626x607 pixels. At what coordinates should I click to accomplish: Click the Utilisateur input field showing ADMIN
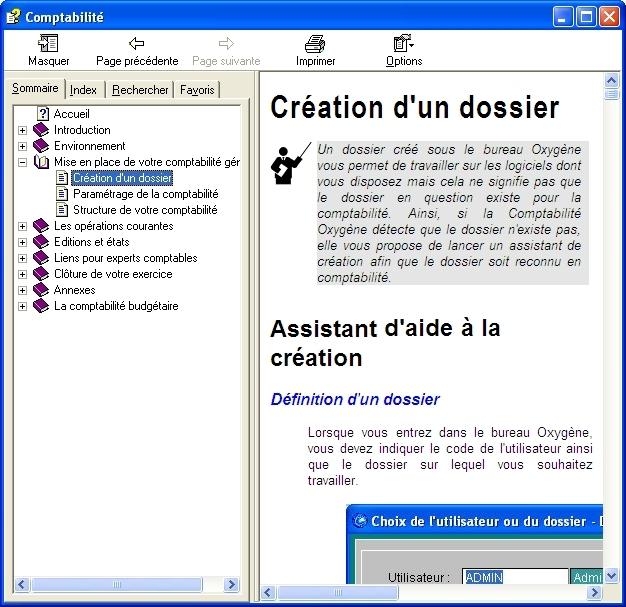pyautogui.click(x=515, y=577)
